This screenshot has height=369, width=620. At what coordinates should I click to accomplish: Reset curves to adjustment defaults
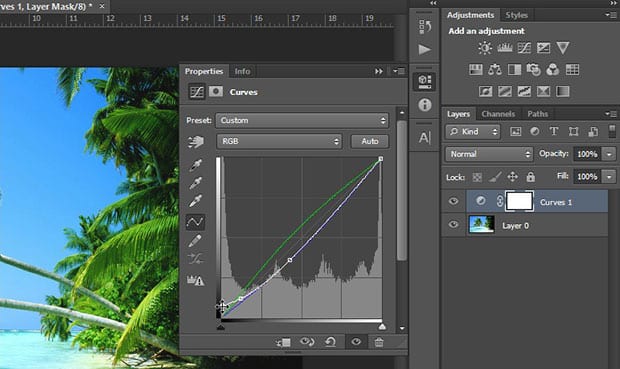click(330, 342)
